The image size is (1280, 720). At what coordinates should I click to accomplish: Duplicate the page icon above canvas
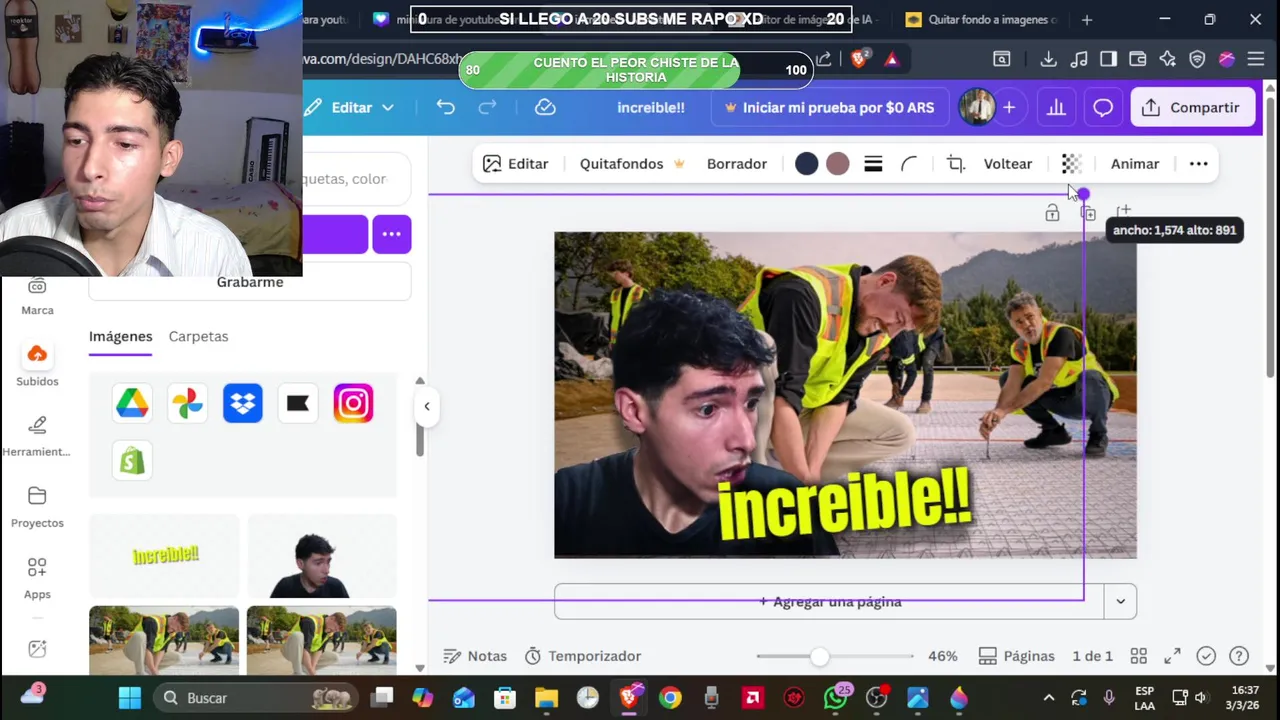(x=1088, y=212)
